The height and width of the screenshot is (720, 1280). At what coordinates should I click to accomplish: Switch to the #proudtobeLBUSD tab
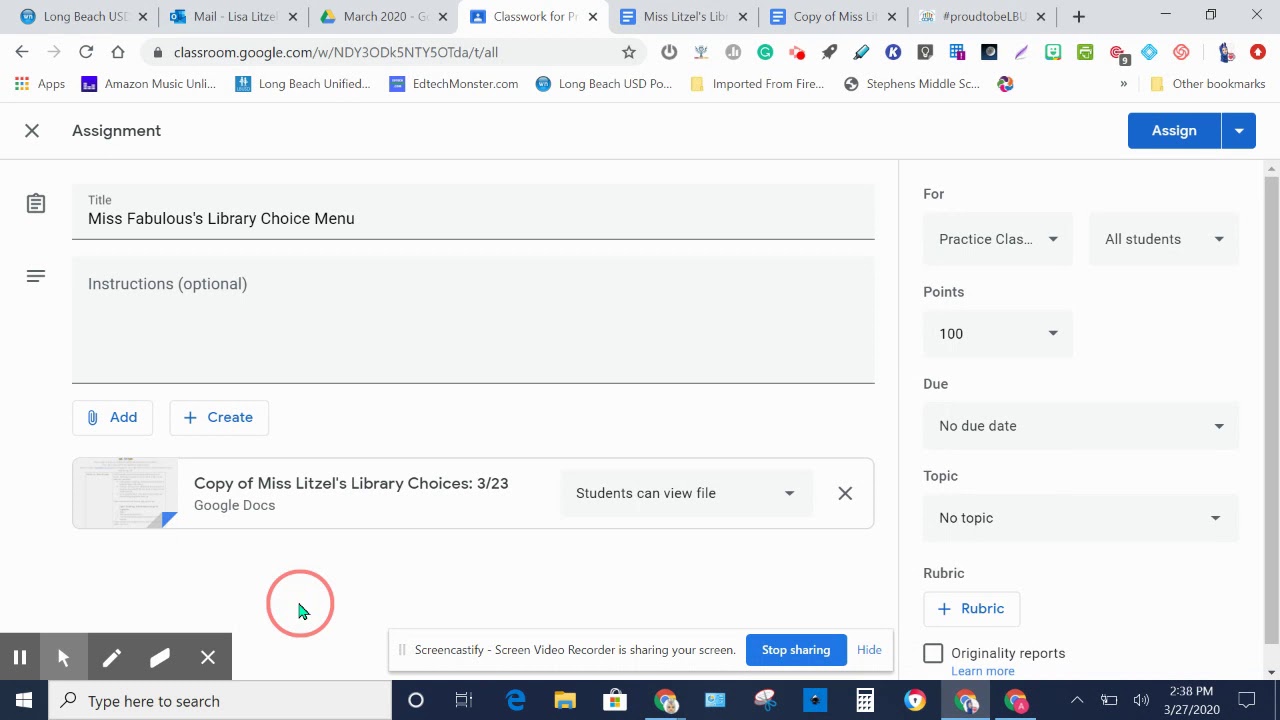(x=983, y=16)
